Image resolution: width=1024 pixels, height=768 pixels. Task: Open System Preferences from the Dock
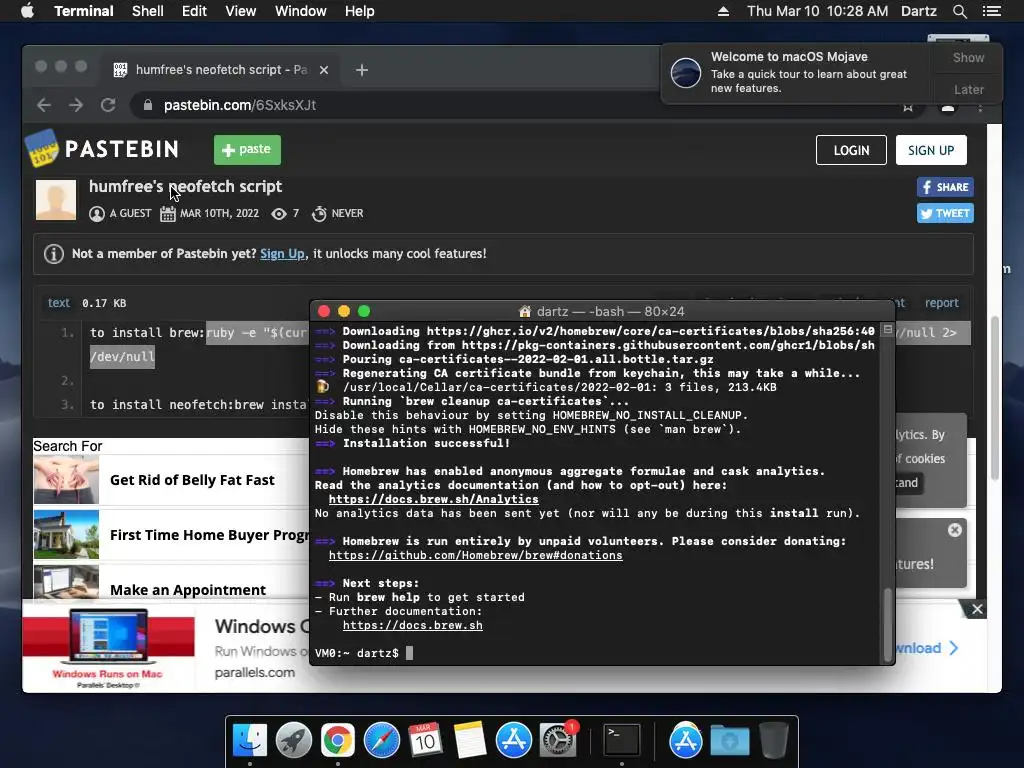tap(558, 741)
